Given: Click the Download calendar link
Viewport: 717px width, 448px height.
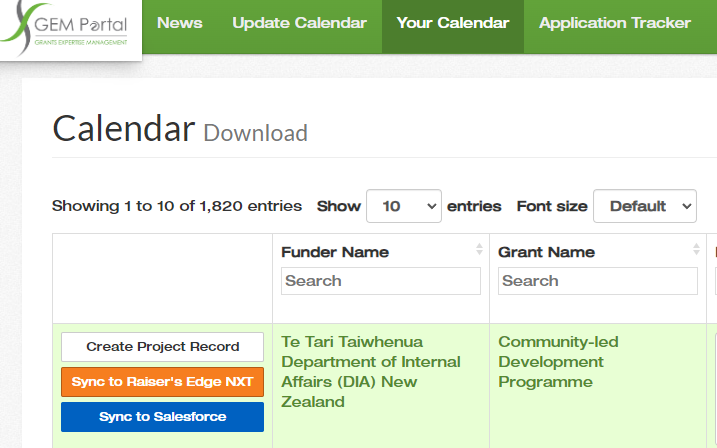Looking at the screenshot, I should point(255,133).
